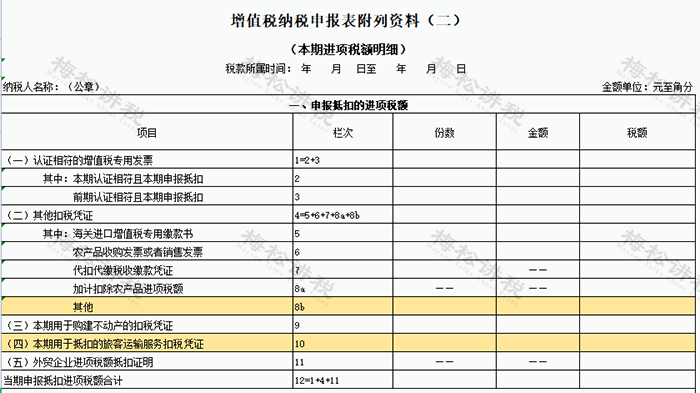The height and width of the screenshot is (393, 700).
Task: Click row （五）外贸企业进项税额抵扣证明
Action: coord(147,362)
